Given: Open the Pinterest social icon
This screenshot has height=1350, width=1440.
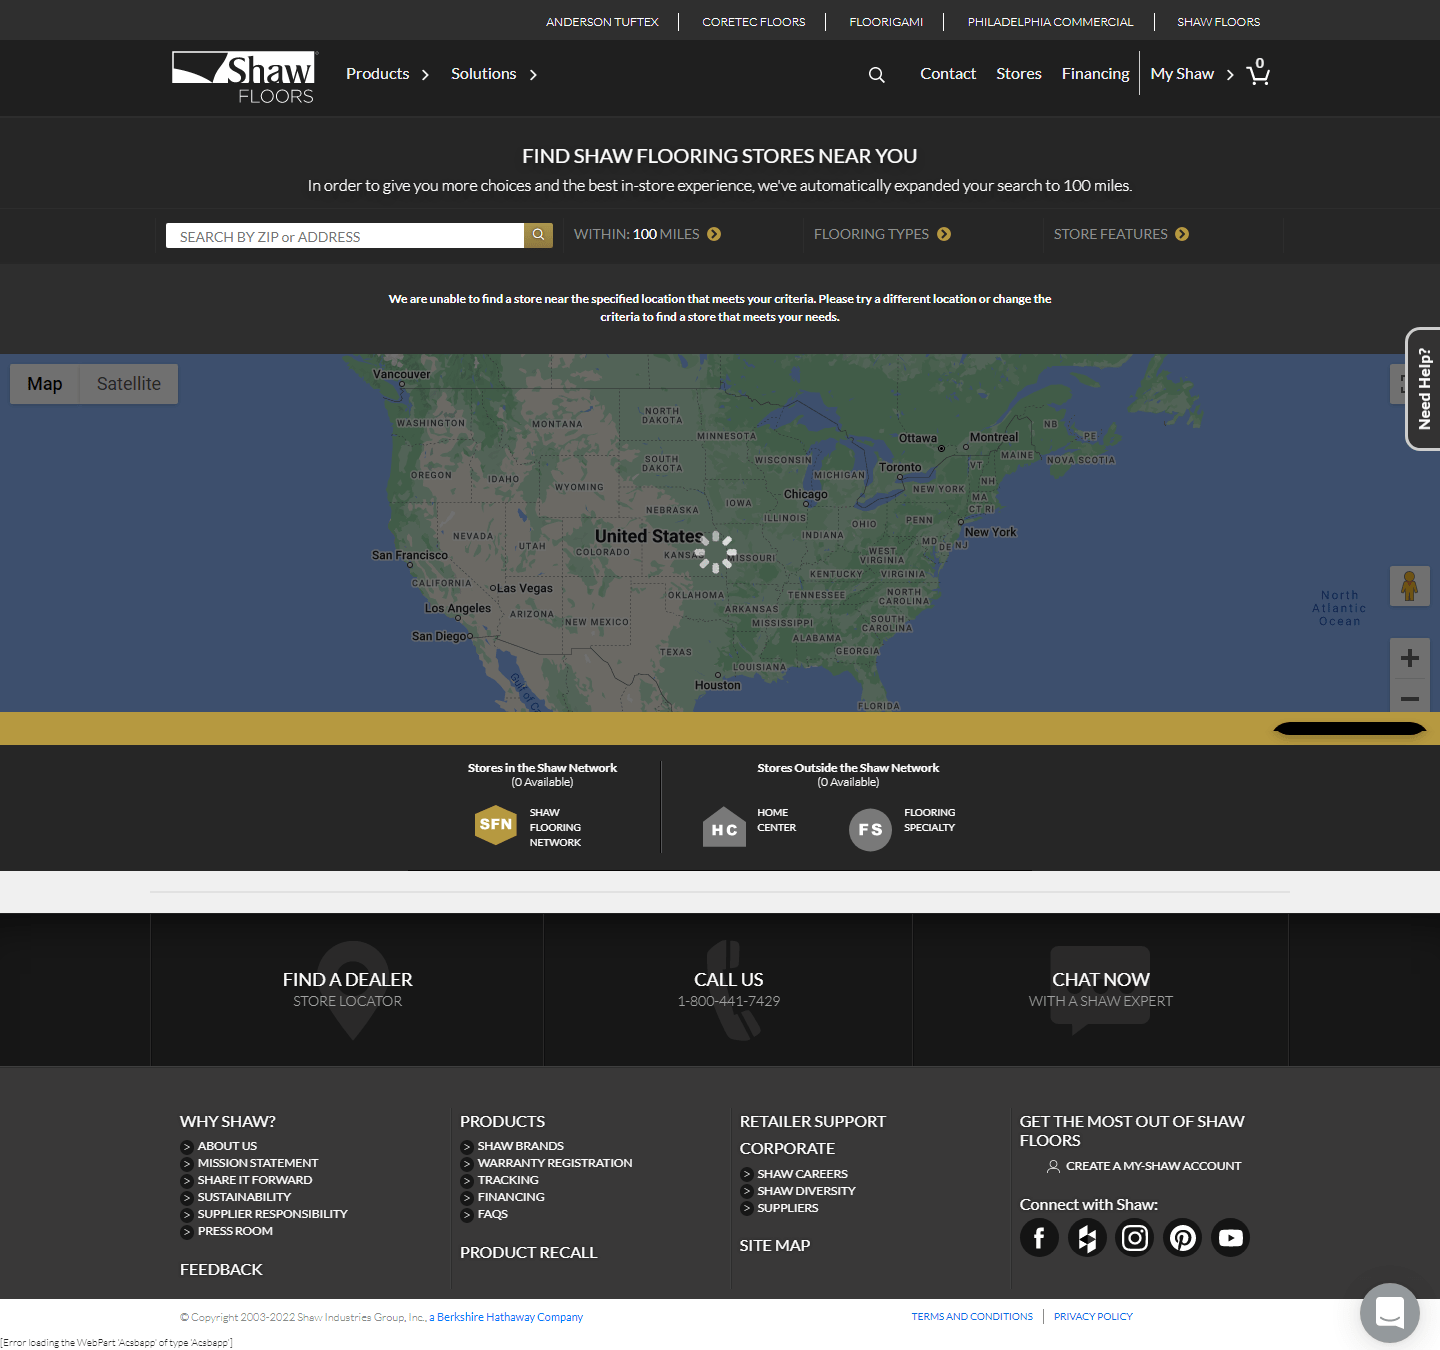Looking at the screenshot, I should click(x=1183, y=1238).
